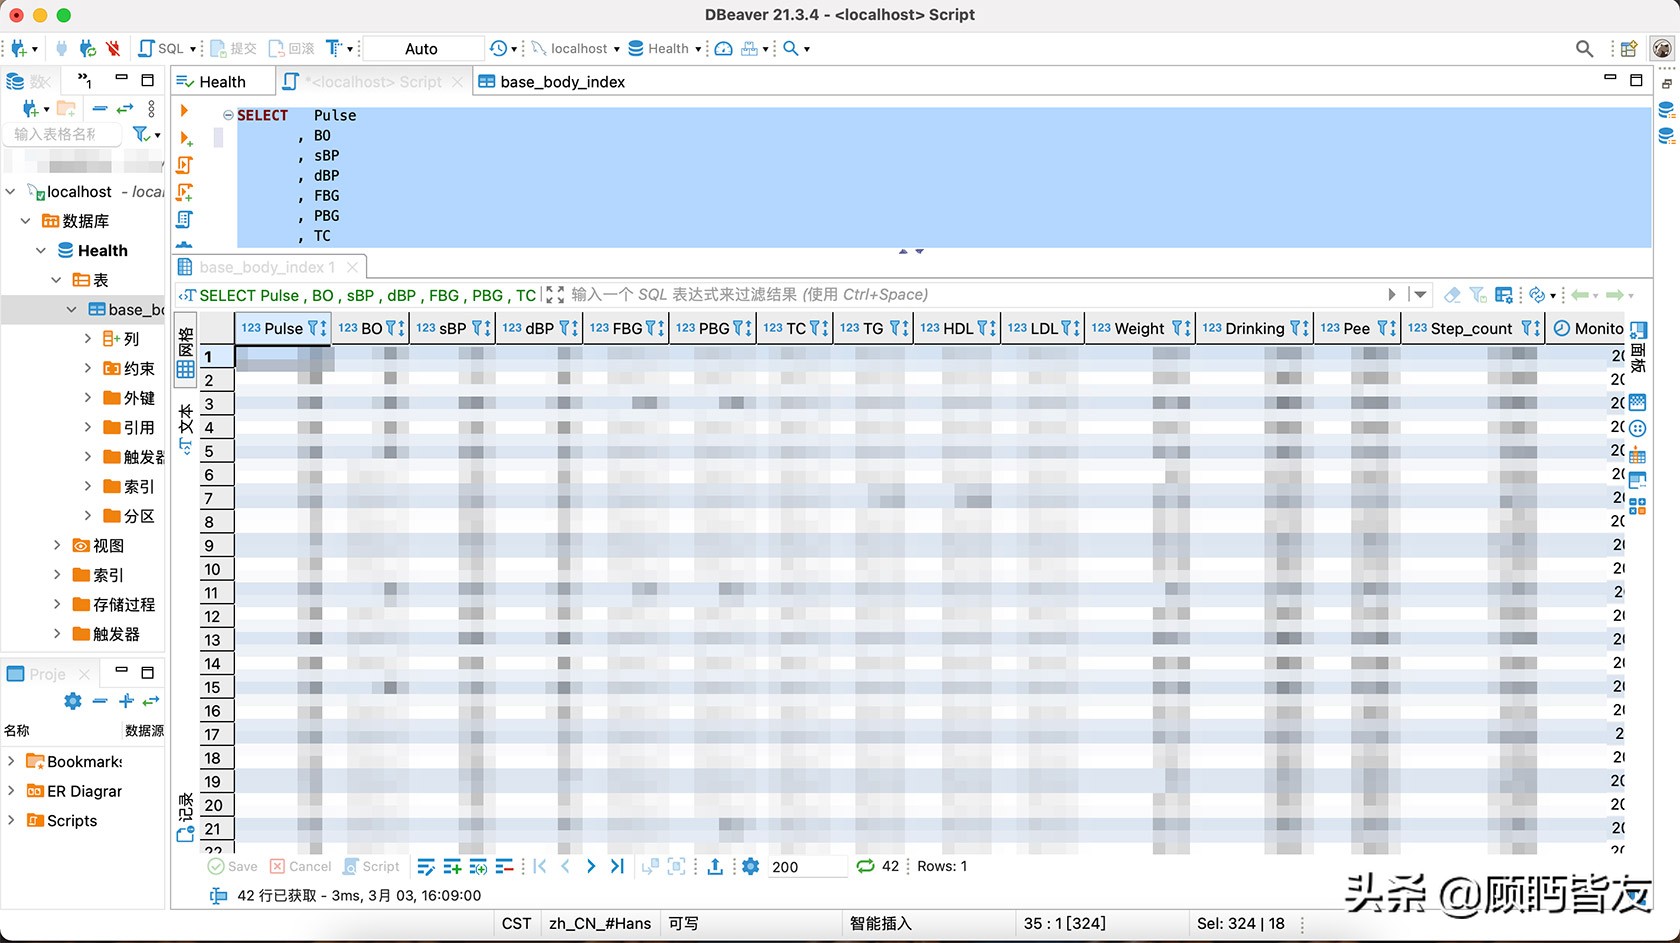Disconnect using the red plug icon
This screenshot has height=943, width=1680.
click(x=113, y=48)
